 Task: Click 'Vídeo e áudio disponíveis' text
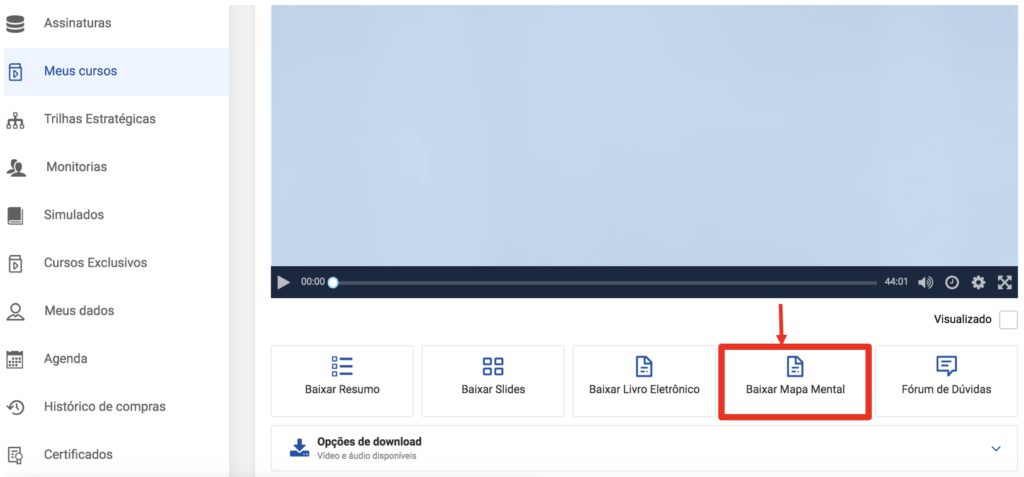coord(366,456)
